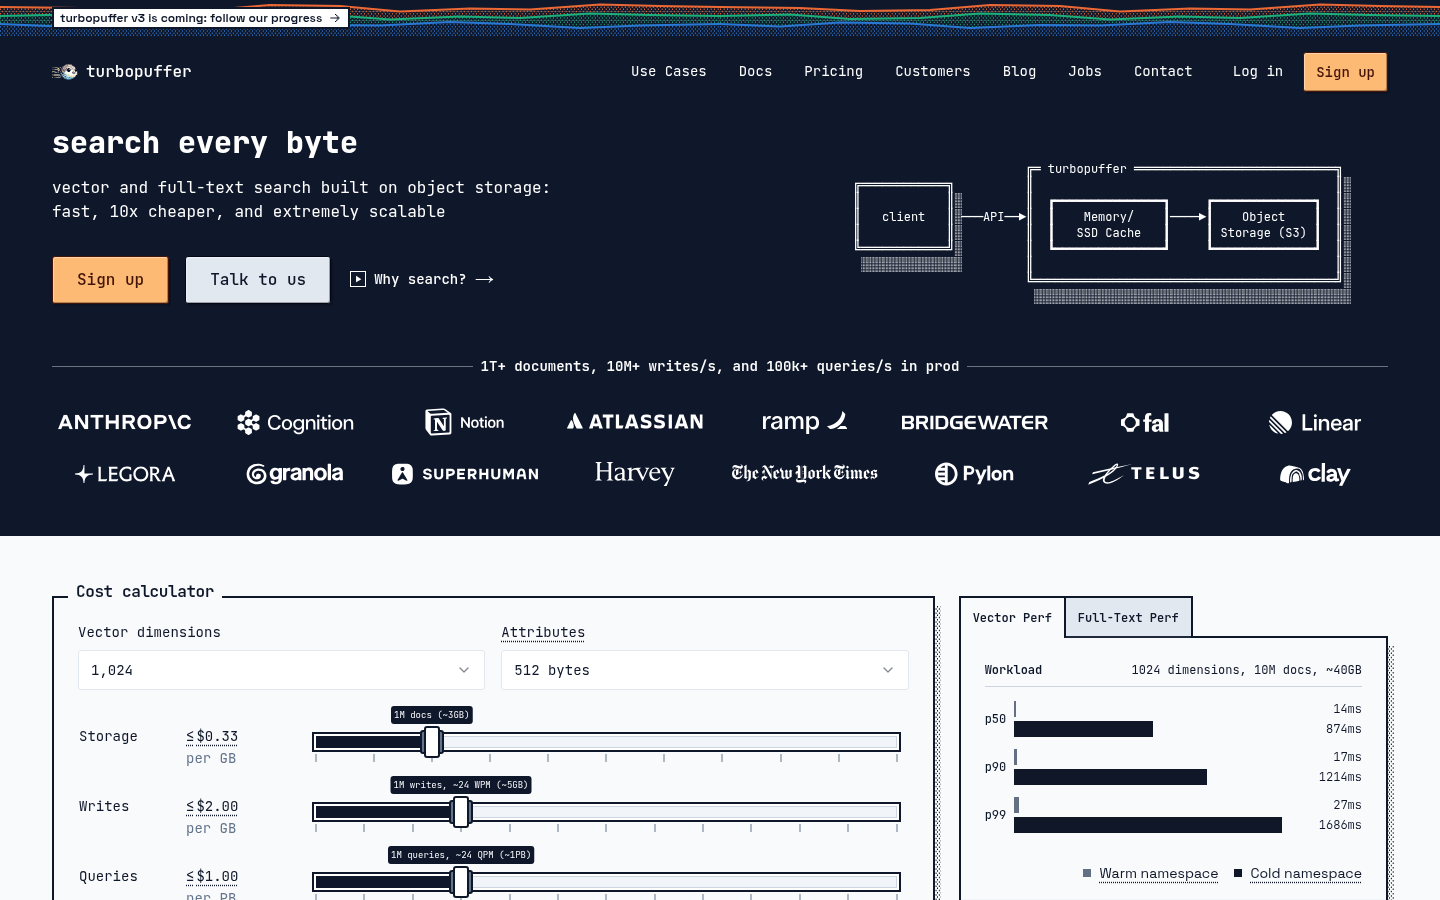Visit the Blog
Viewport: 1440px width, 900px height.
(x=1019, y=72)
